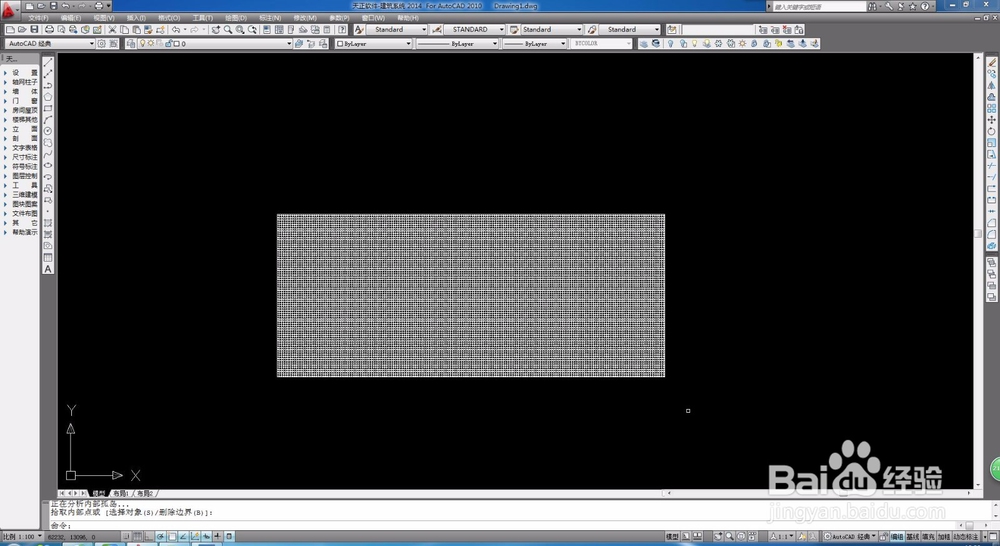Screen dimensions: 1000x546
Task: Toggle Grid Display in status bar
Action: (x=137, y=536)
